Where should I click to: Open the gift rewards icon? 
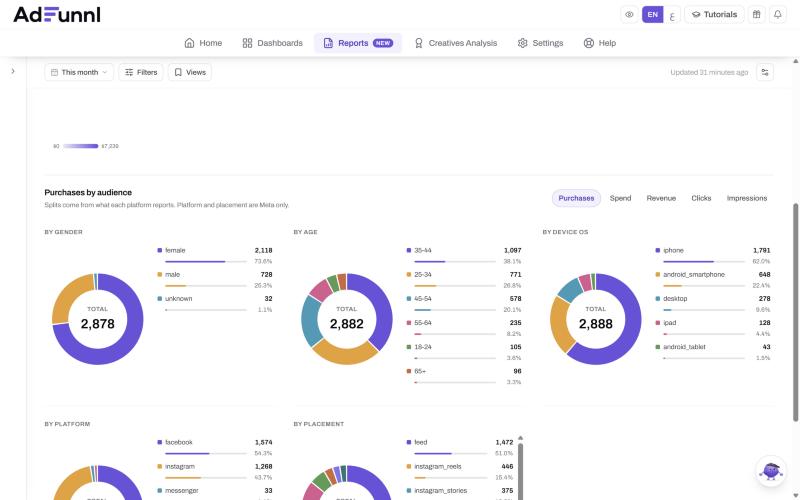point(757,14)
